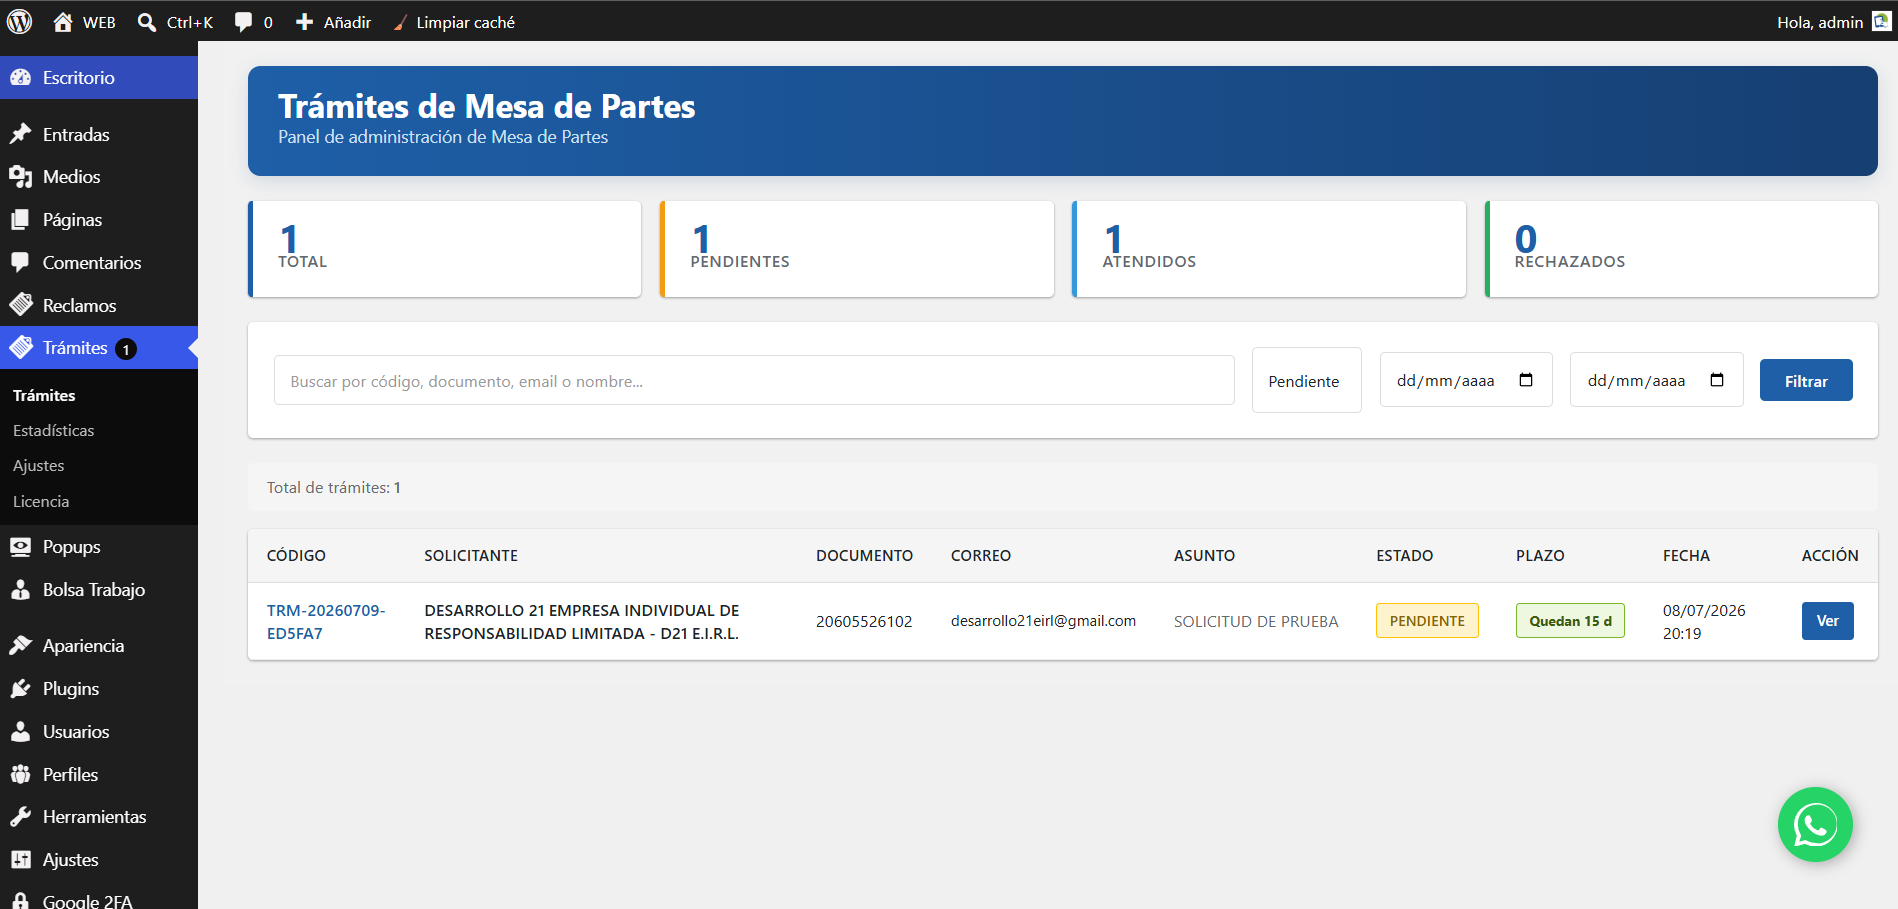Click the Ajustes sliders icon in main sidebar
1898x909 pixels.
click(21, 860)
